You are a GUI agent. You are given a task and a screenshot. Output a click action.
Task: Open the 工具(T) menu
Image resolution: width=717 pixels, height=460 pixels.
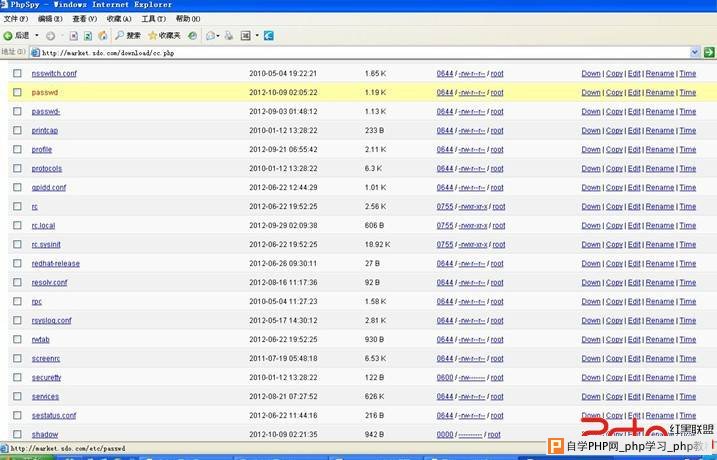coord(154,19)
